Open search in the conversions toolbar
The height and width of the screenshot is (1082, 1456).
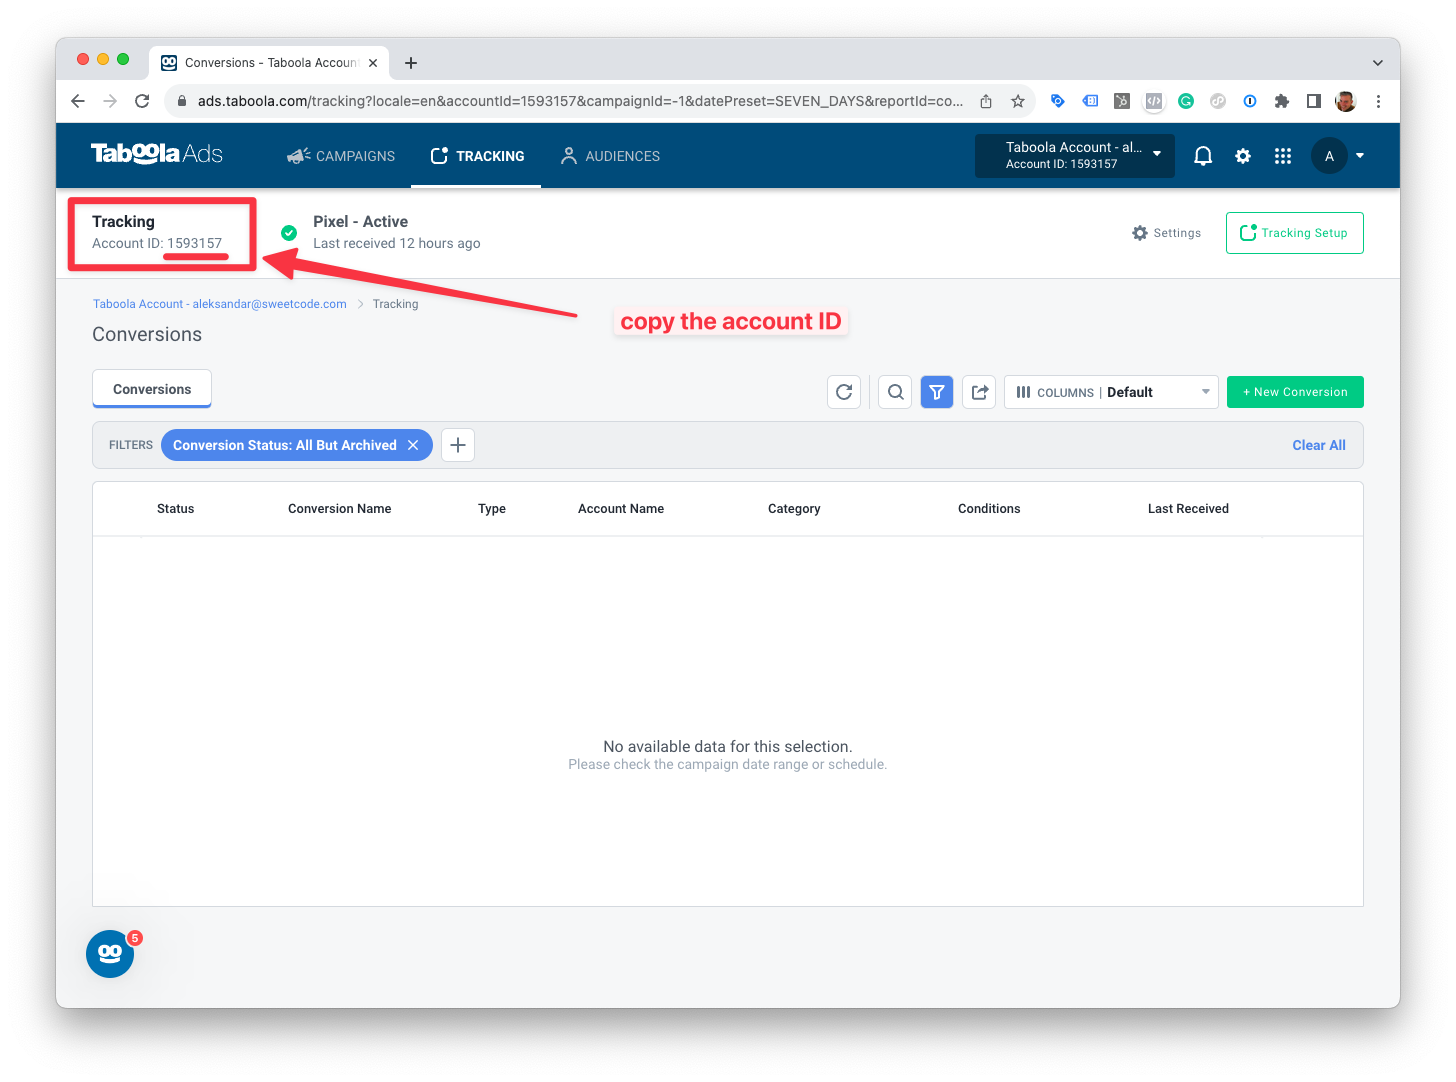pyautogui.click(x=894, y=391)
